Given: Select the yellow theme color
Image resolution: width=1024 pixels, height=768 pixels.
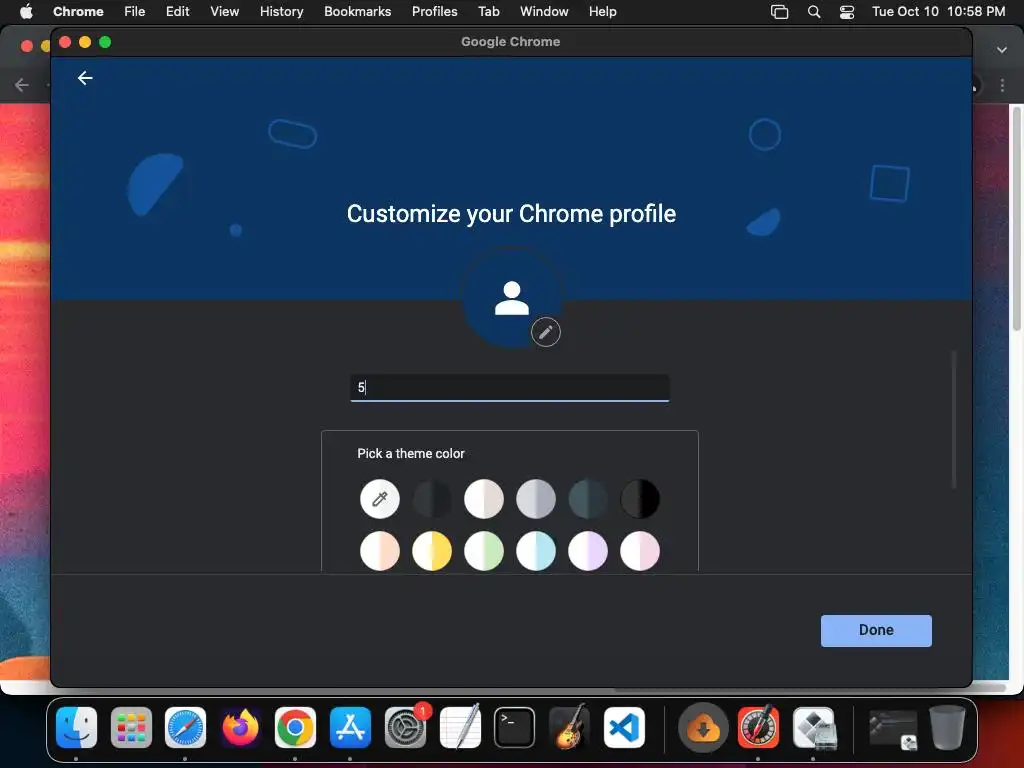Looking at the screenshot, I should click(x=432, y=551).
